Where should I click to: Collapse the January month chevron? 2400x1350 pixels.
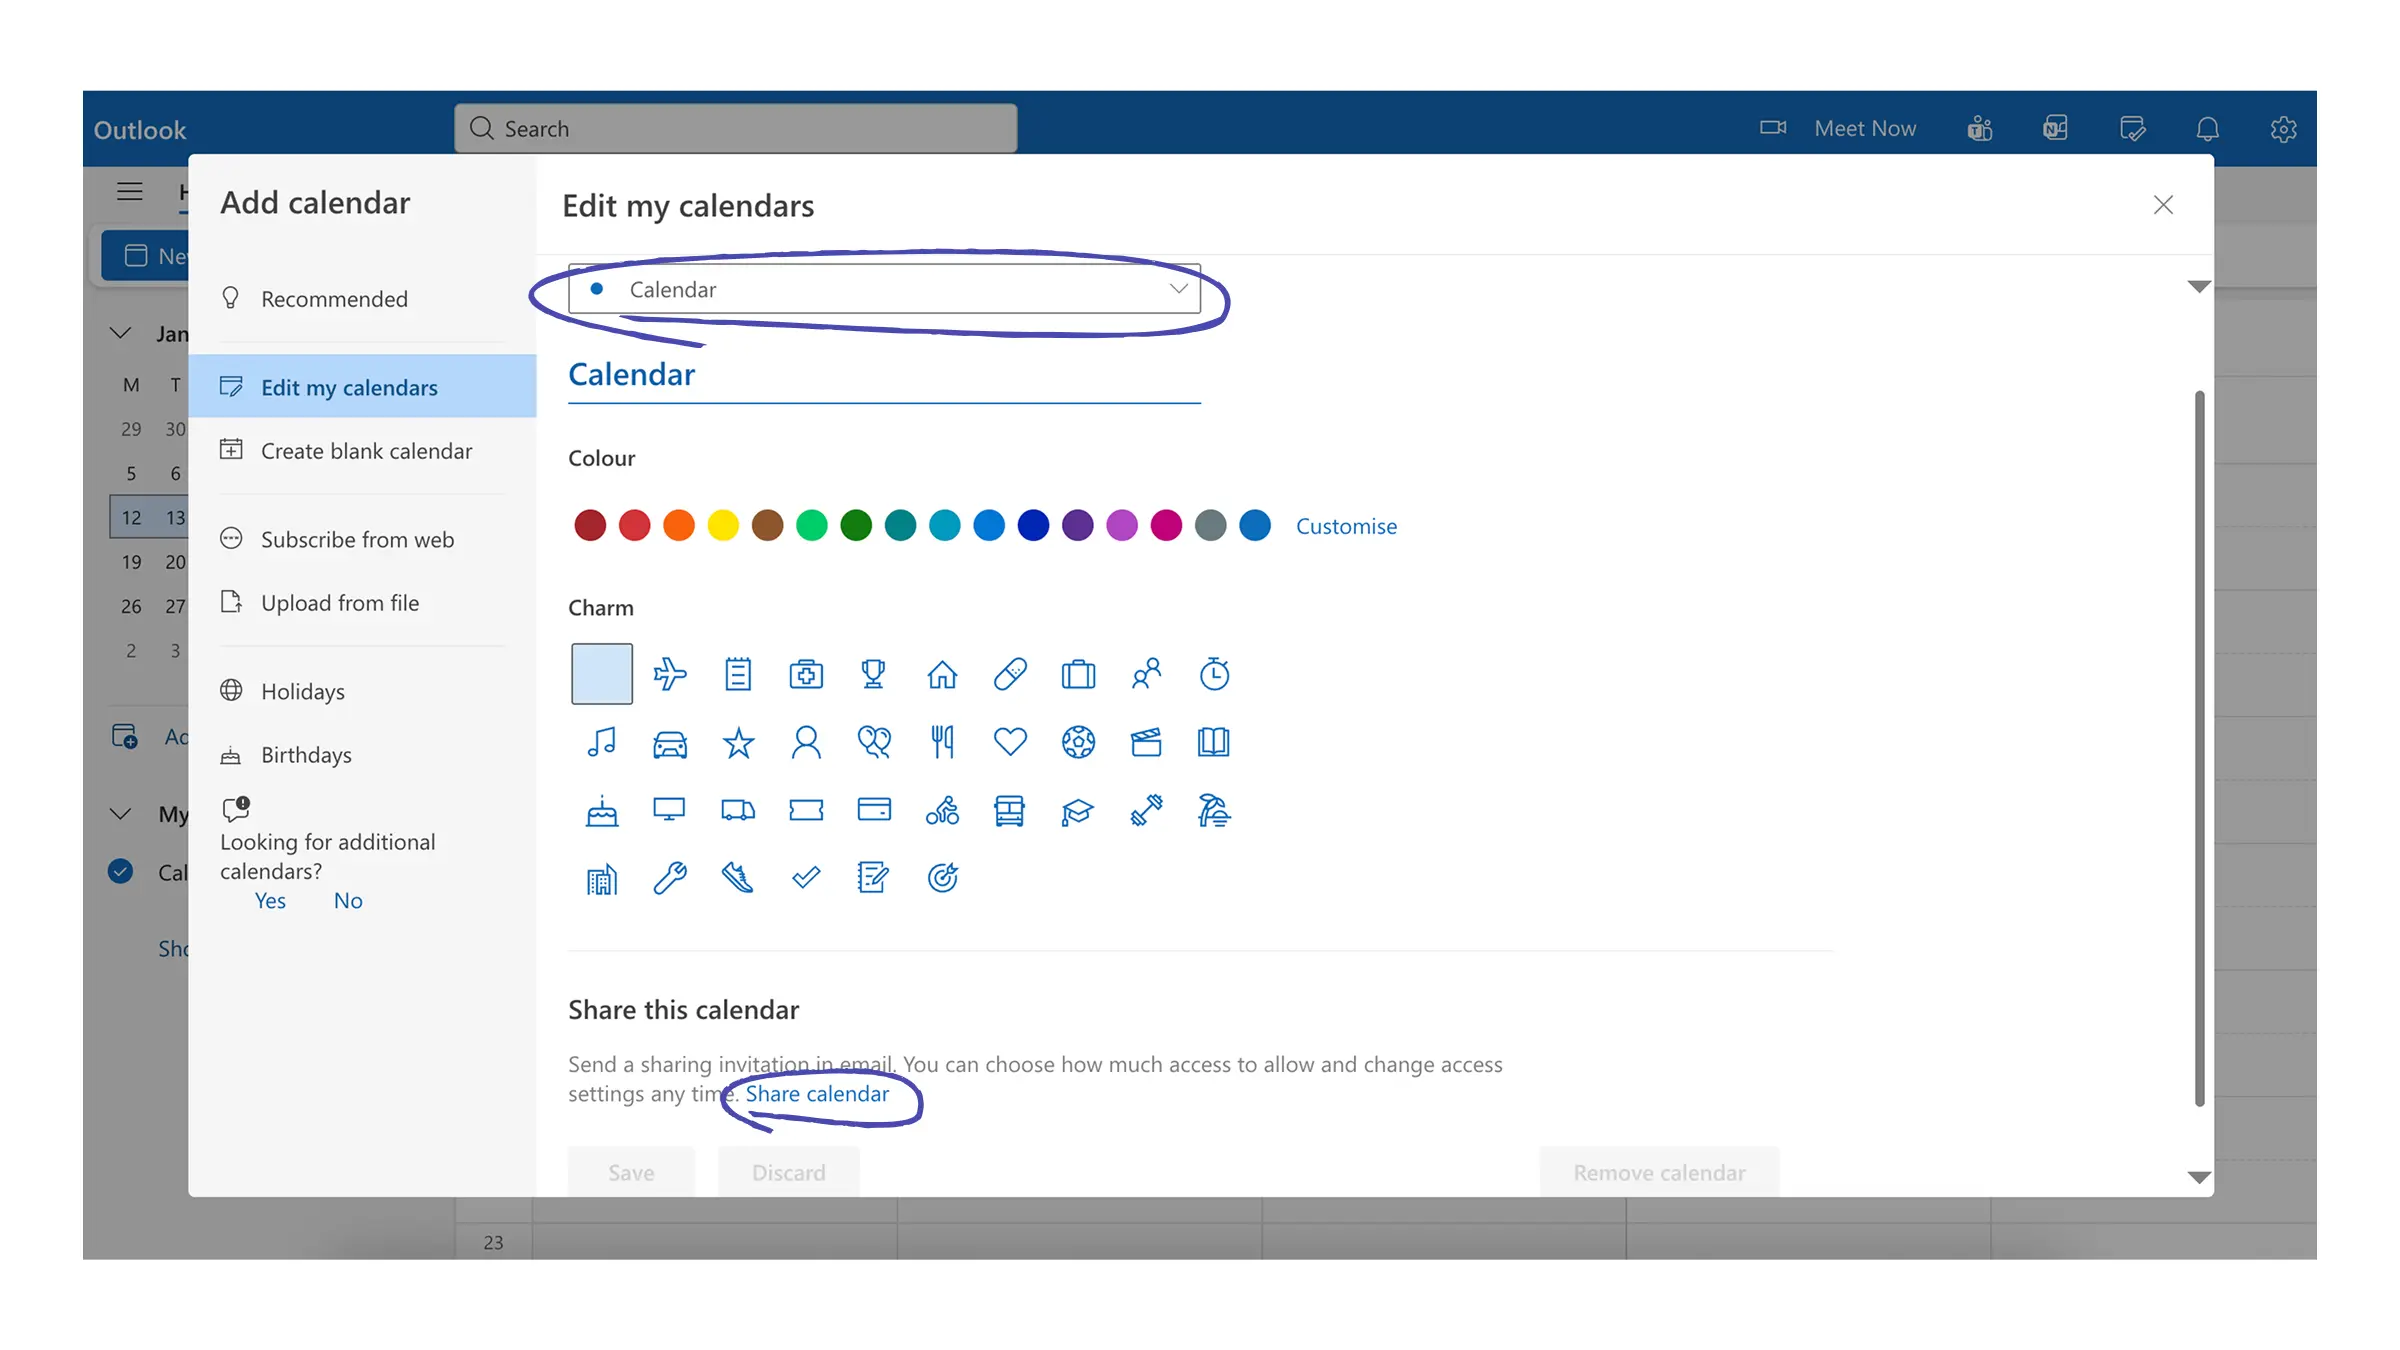121,333
